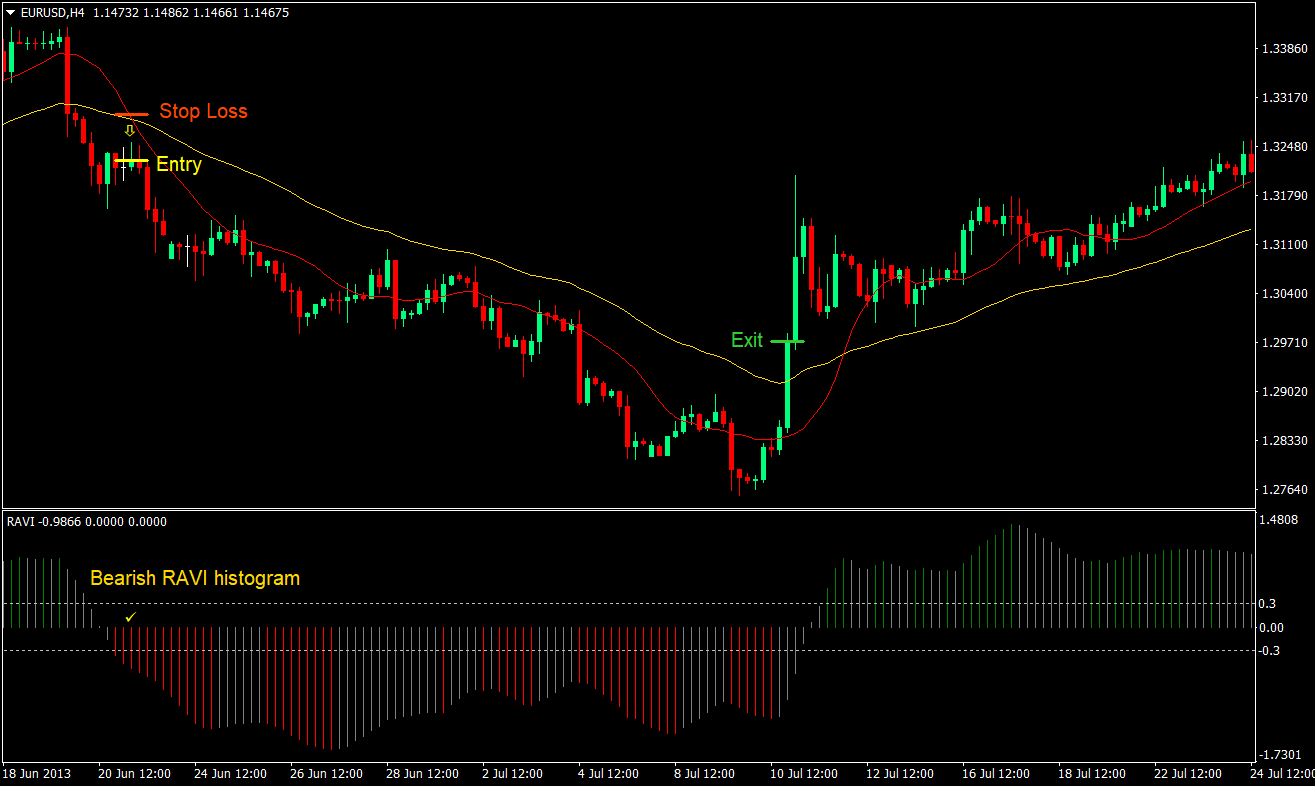Select the orange Stop Loss annotation
The width and height of the screenshot is (1315, 786).
(x=203, y=111)
